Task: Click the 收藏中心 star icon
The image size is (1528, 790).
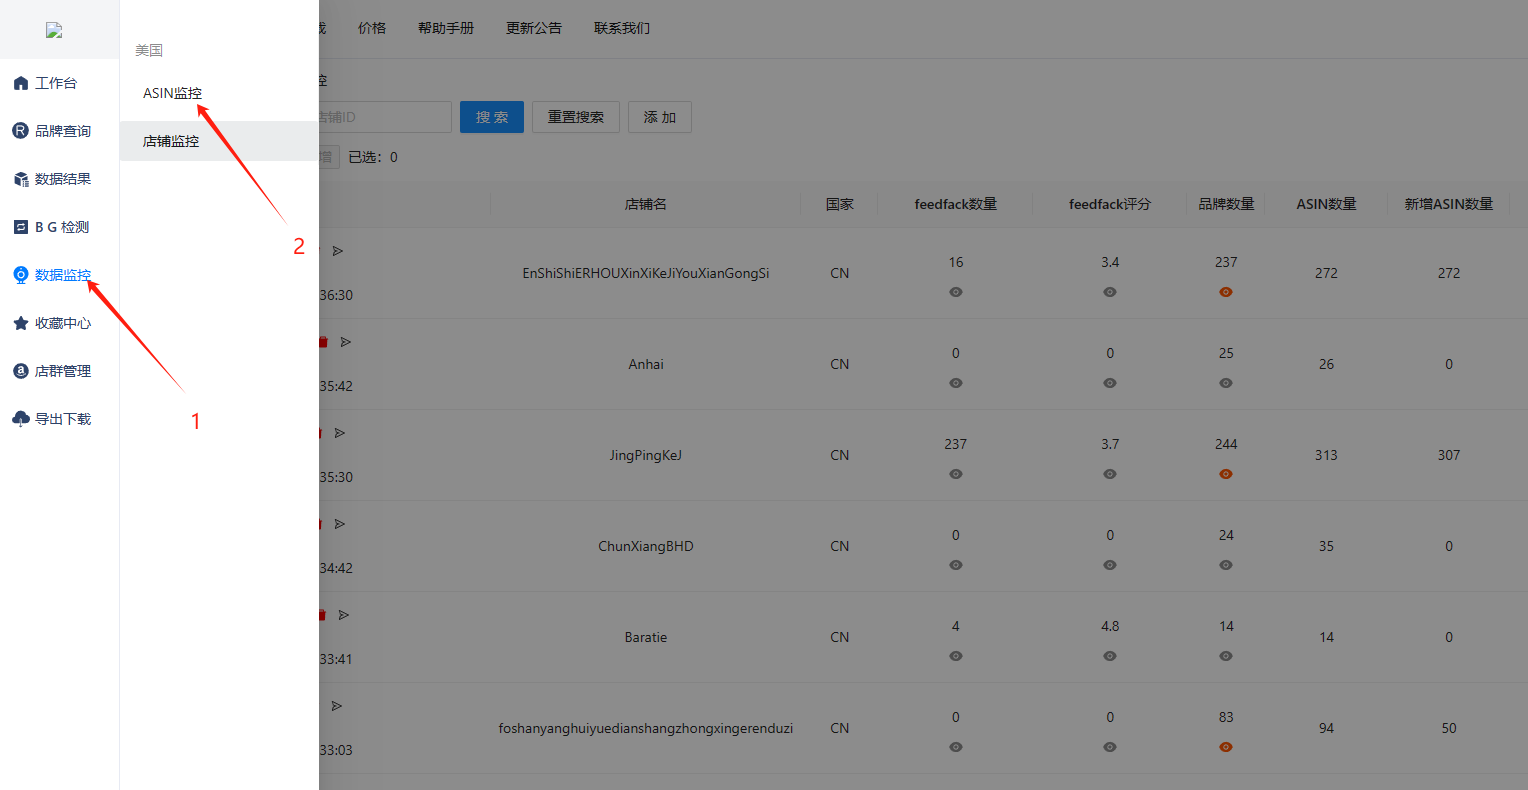Action: tap(21, 323)
